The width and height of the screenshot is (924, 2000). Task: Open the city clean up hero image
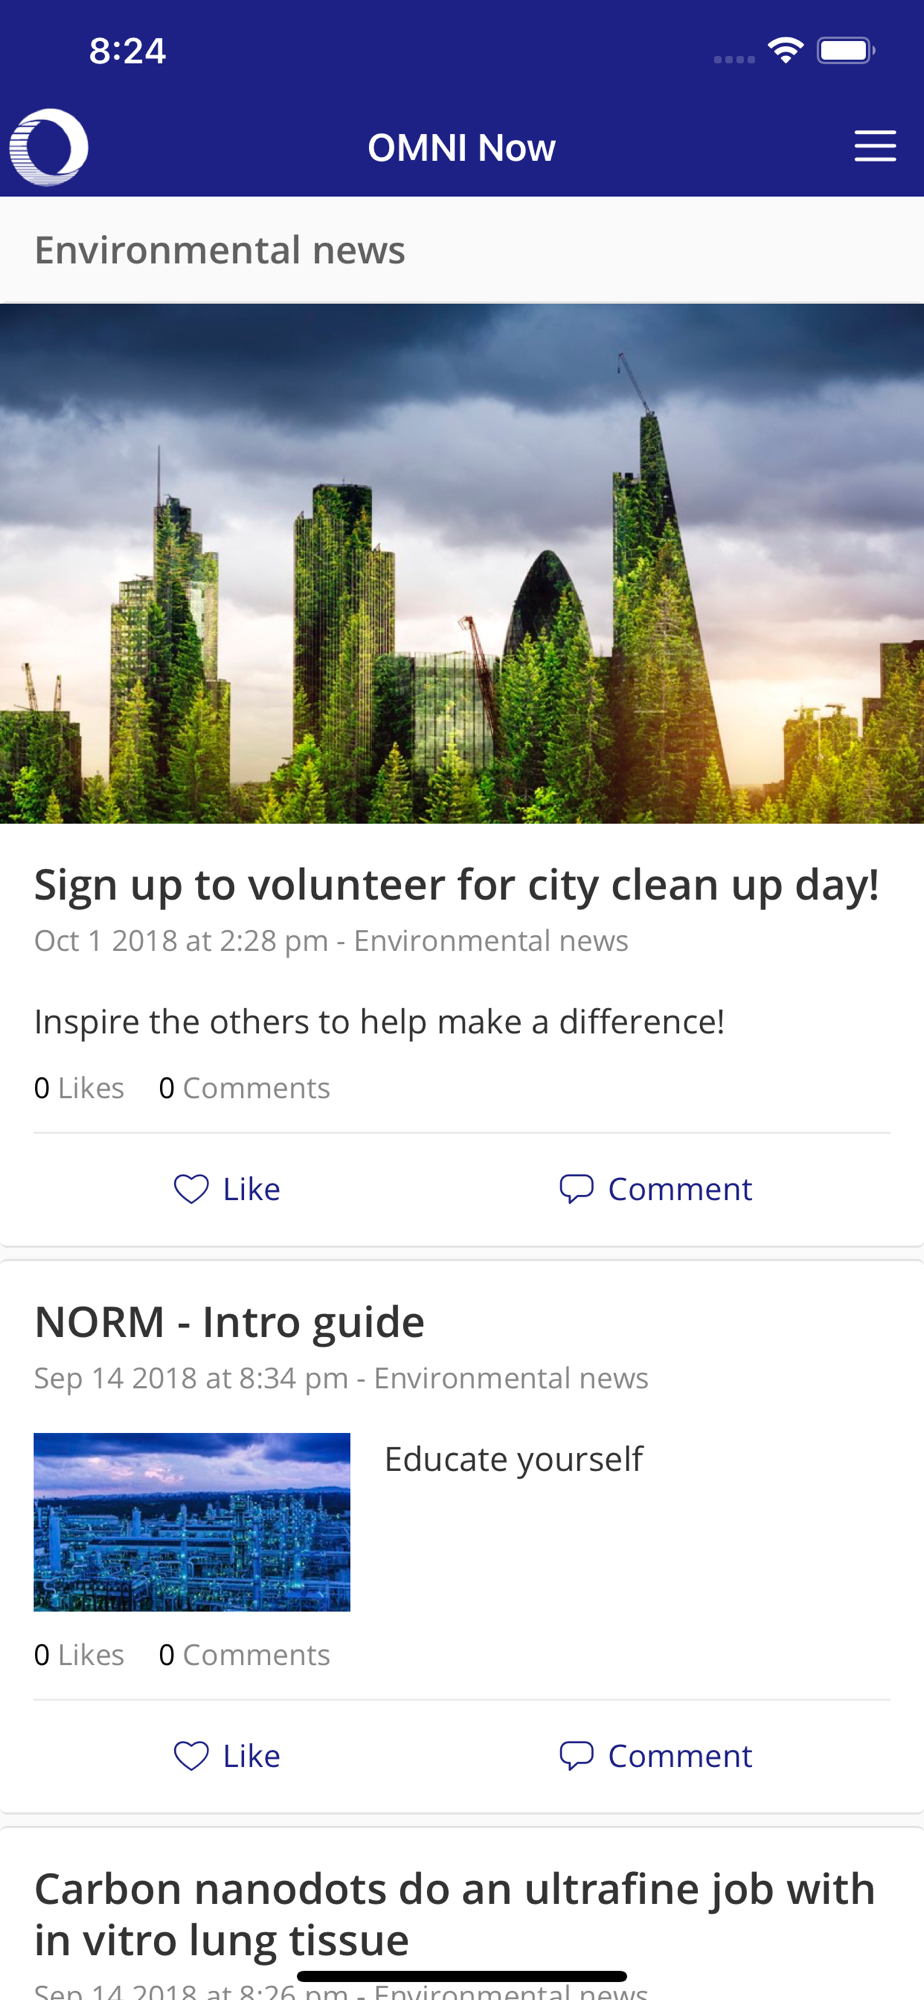point(462,563)
